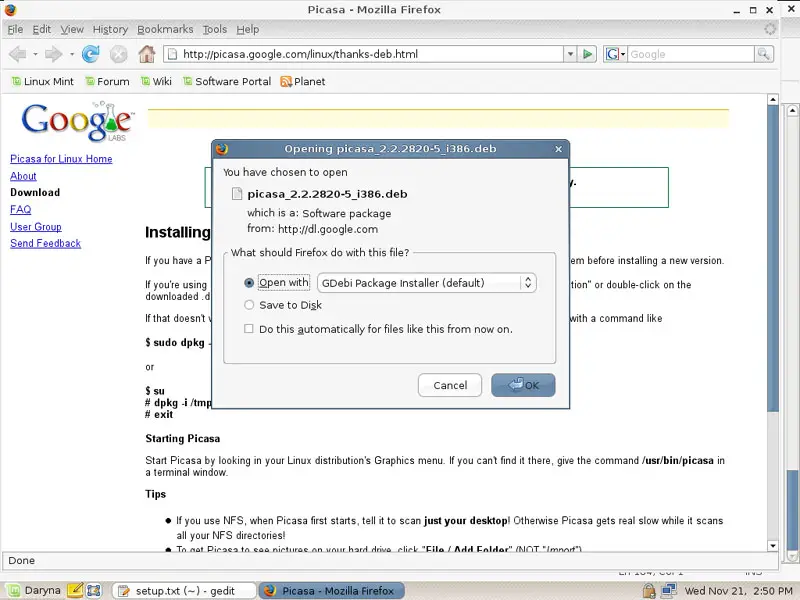Click the Starting Picasa heading
This screenshot has height=600, width=800.
tap(183, 439)
